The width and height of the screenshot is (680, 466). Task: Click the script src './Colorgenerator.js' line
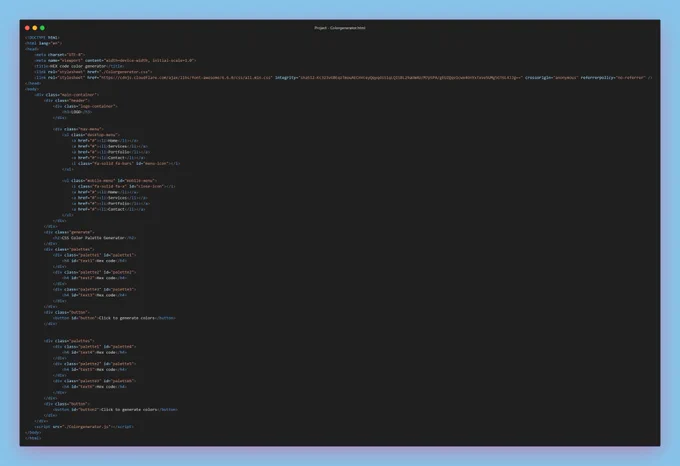coord(84,427)
